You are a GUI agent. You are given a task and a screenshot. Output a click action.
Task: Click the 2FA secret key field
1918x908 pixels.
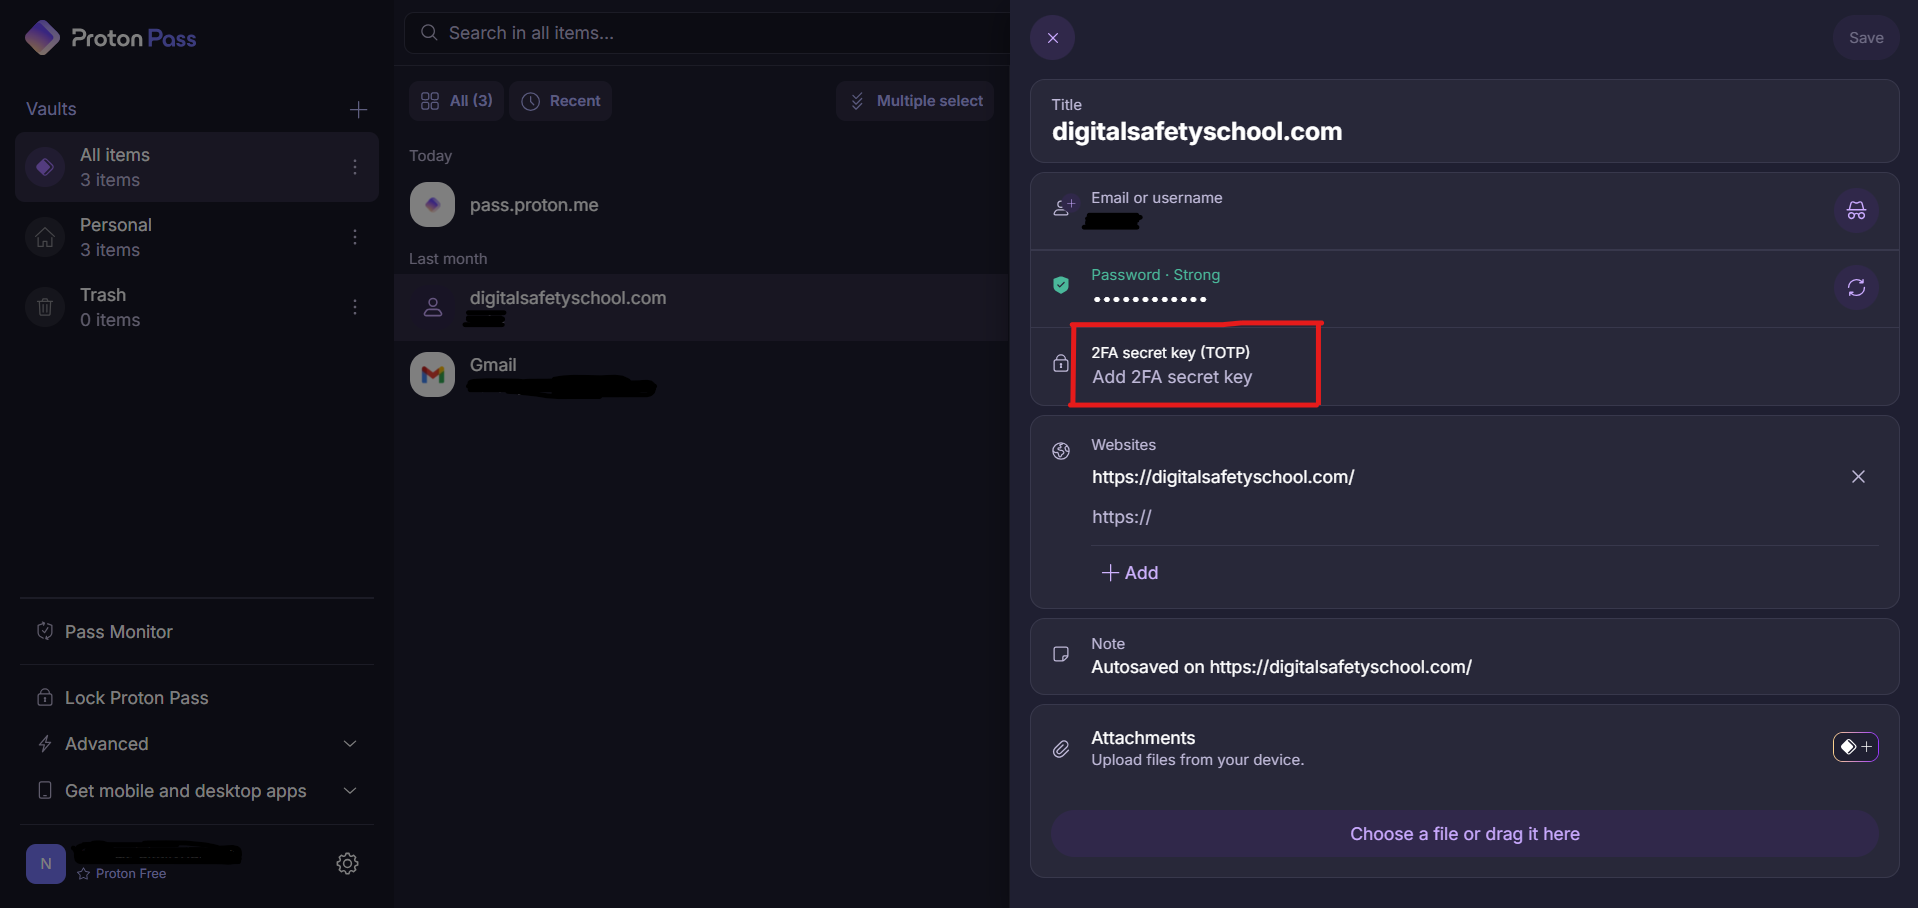click(1171, 377)
